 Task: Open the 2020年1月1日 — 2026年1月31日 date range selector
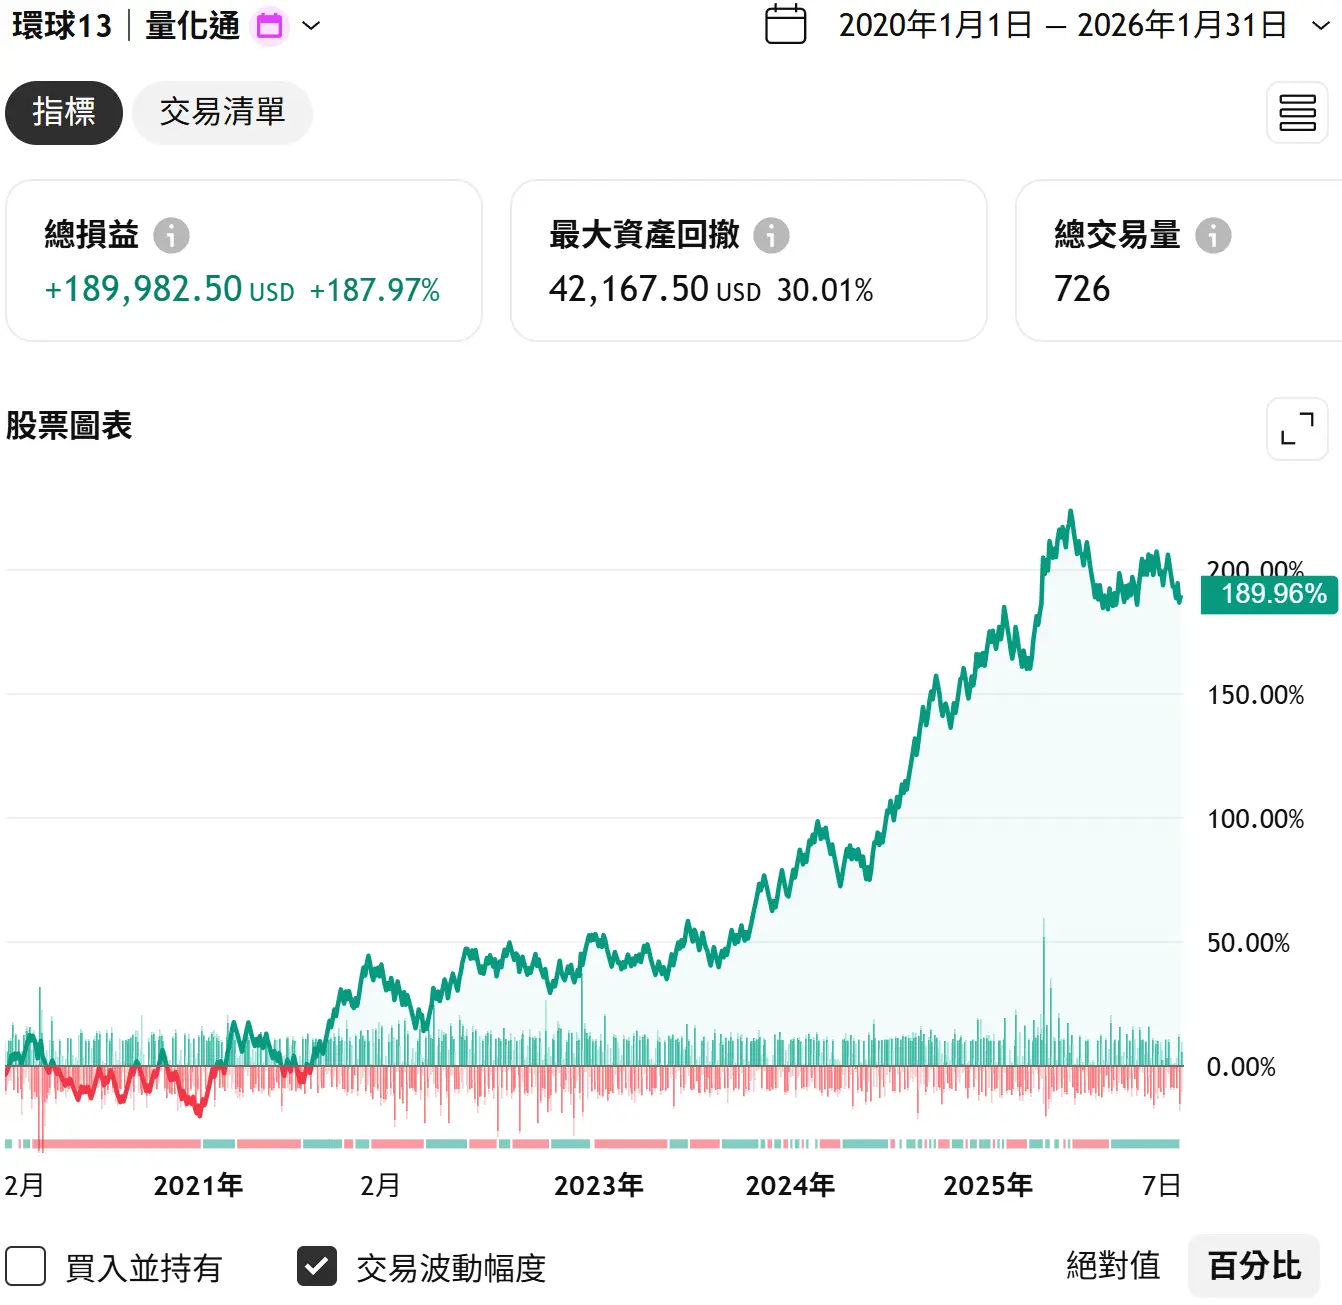[x=1062, y=26]
